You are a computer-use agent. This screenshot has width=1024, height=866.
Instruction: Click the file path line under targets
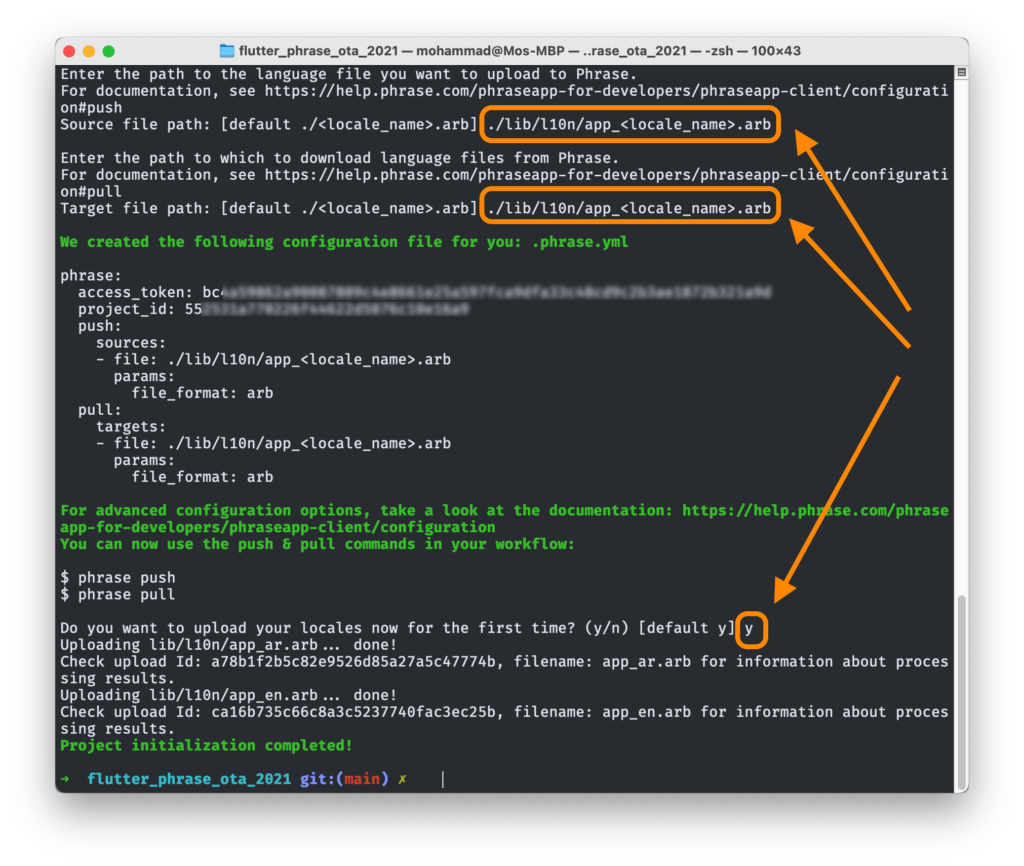[x=273, y=443]
